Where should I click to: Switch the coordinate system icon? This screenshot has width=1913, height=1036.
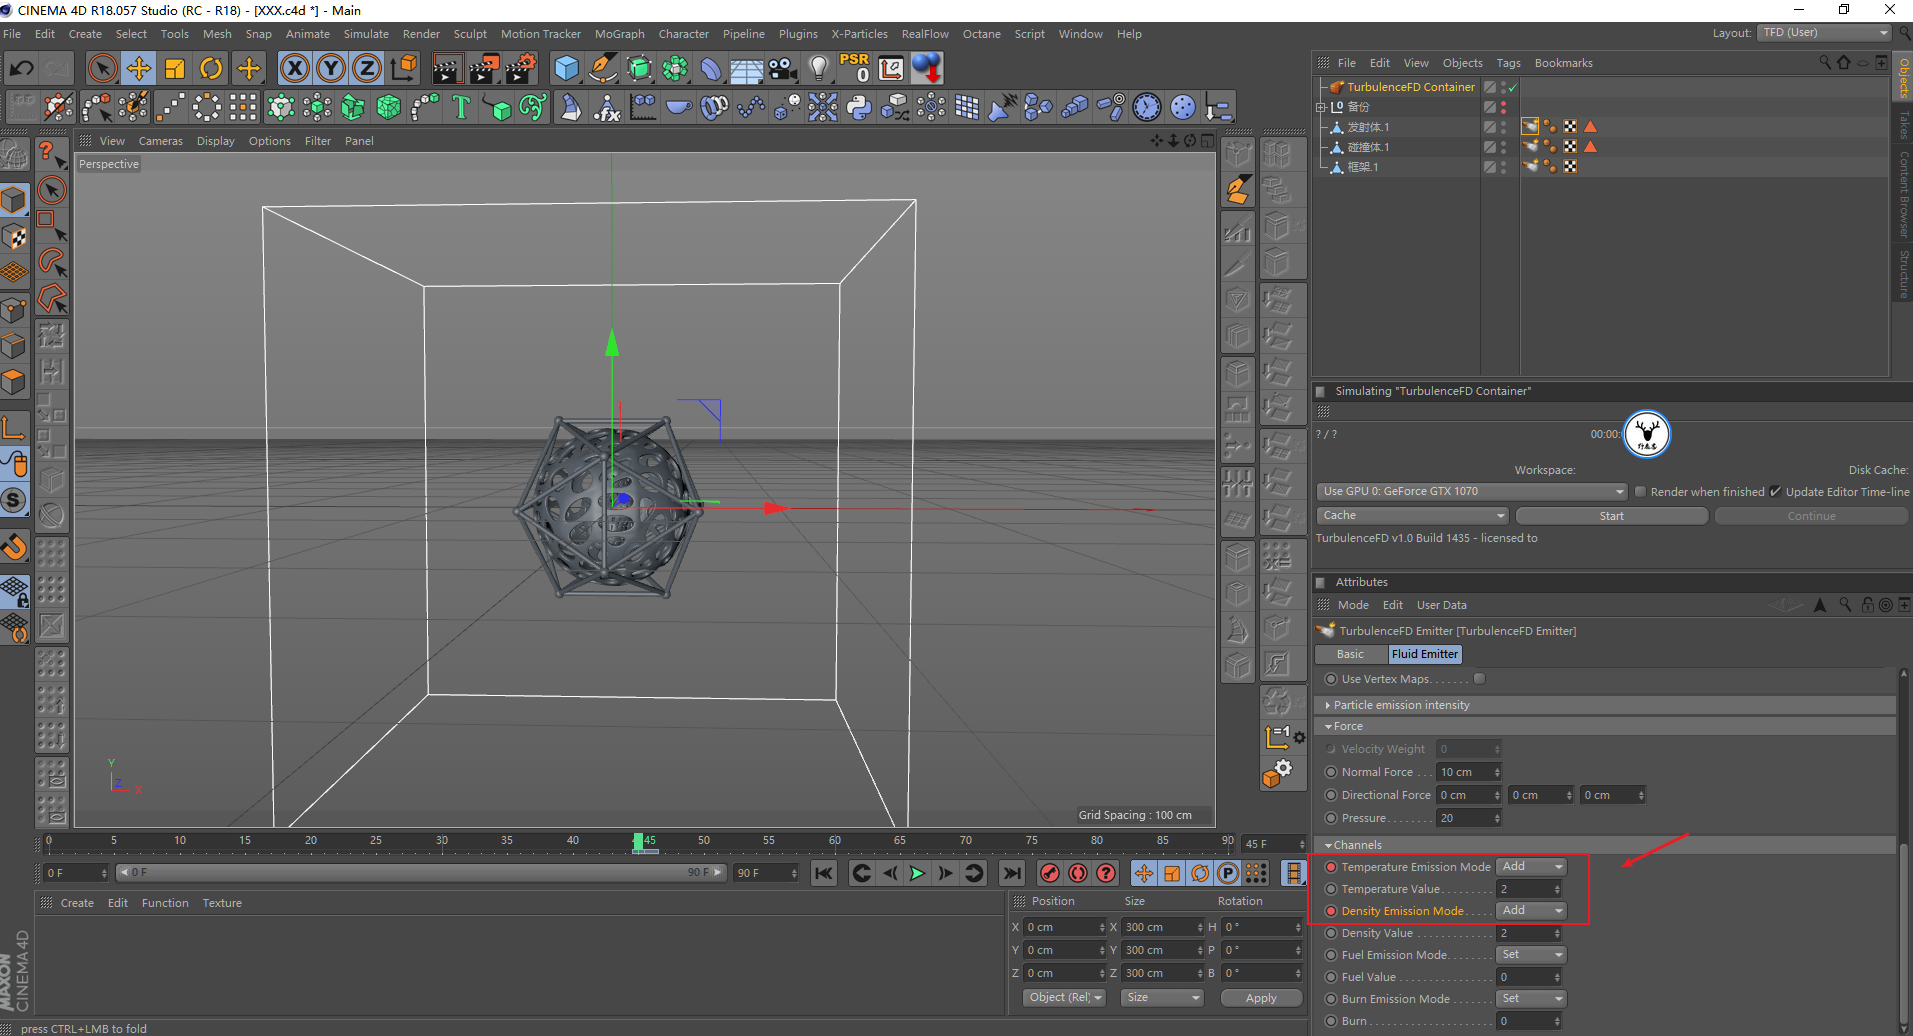pyautogui.click(x=404, y=68)
